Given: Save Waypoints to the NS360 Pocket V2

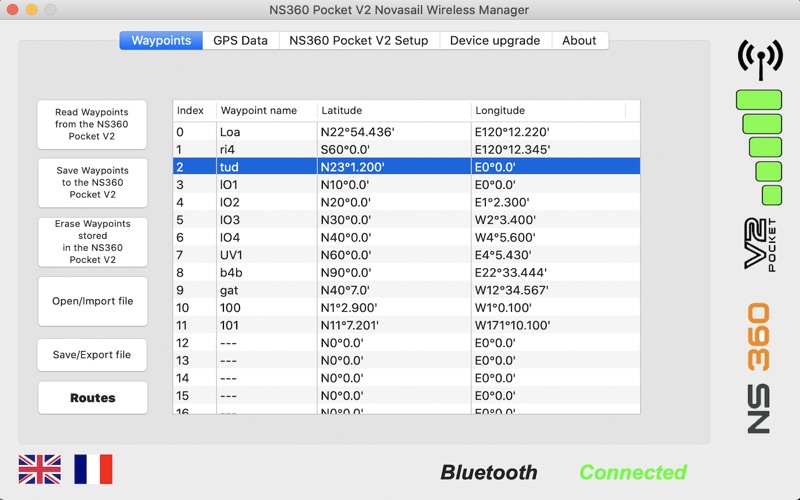Looking at the screenshot, I should tap(92, 183).
